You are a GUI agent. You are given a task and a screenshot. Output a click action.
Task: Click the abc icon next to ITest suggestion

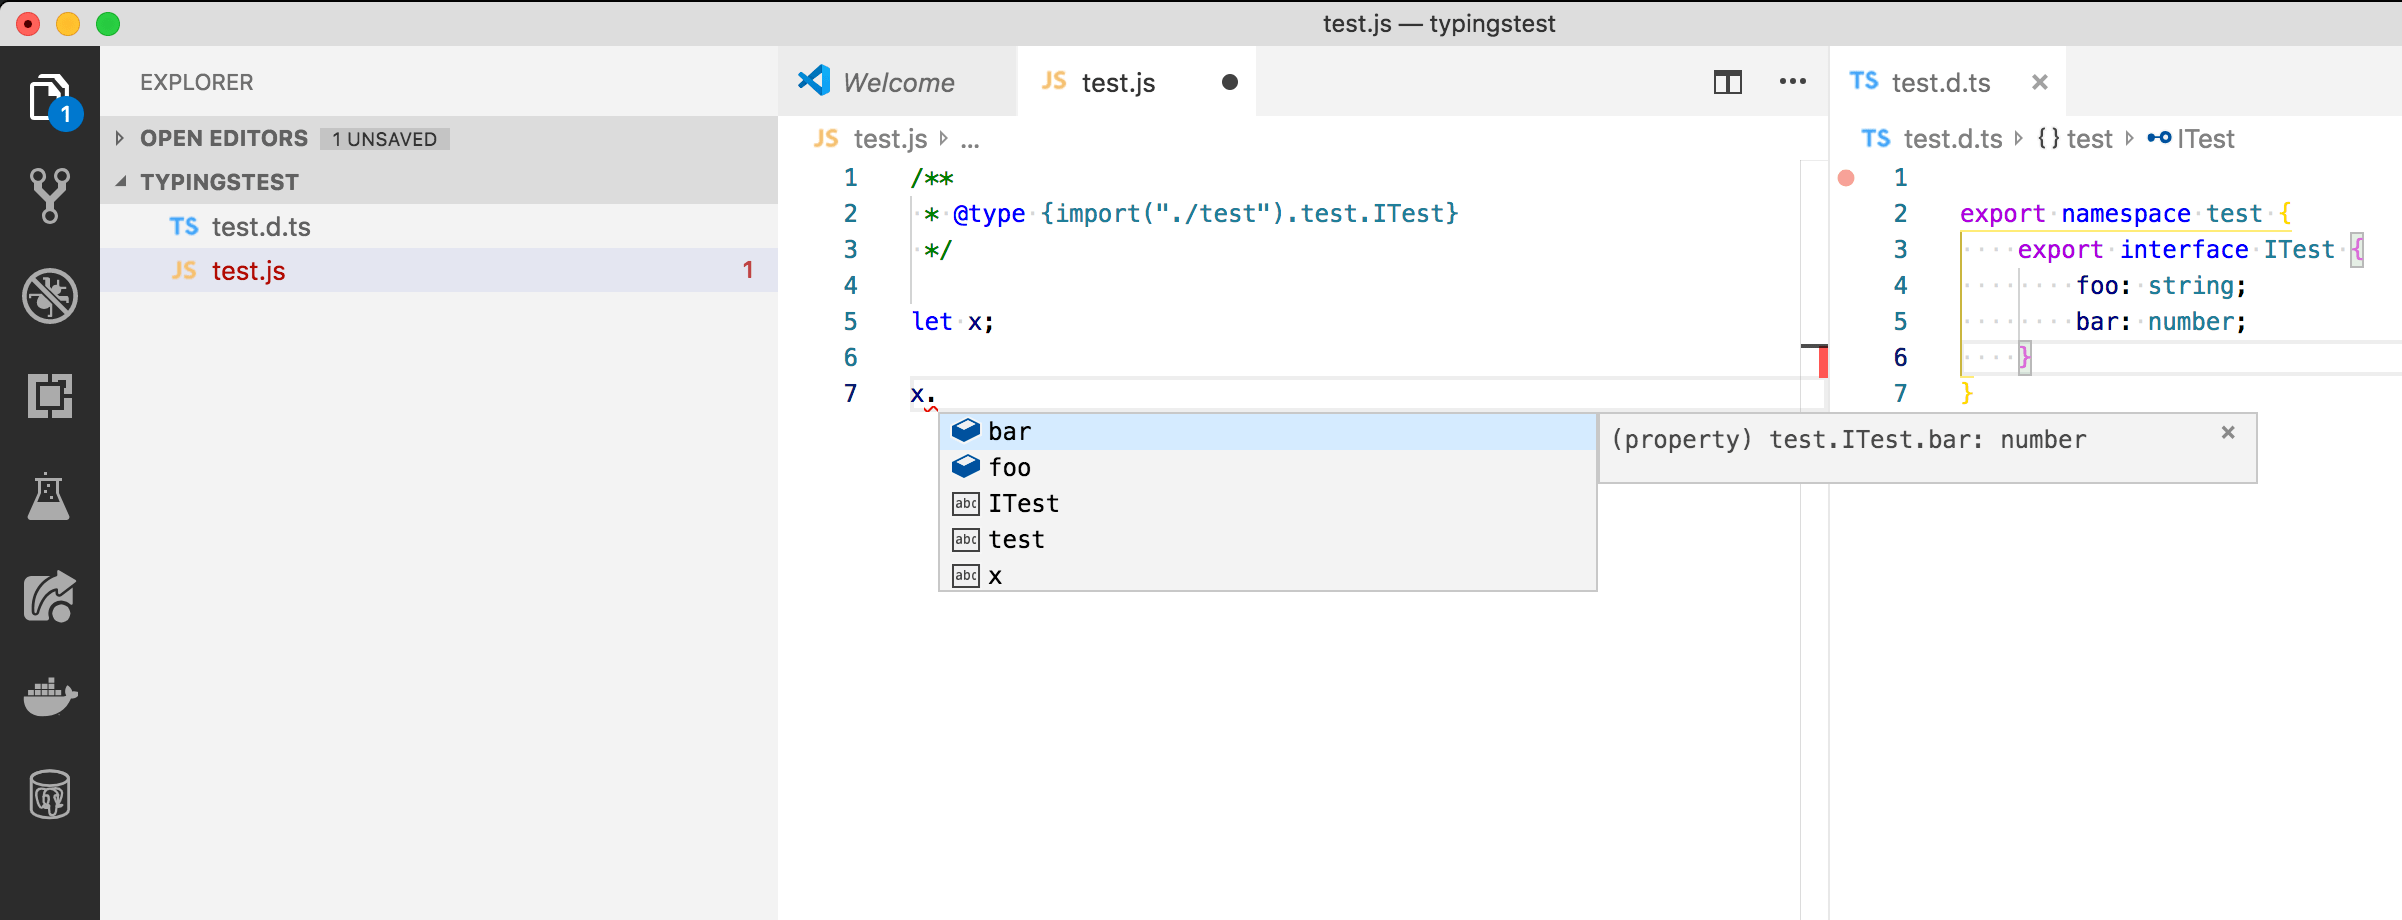click(x=966, y=503)
